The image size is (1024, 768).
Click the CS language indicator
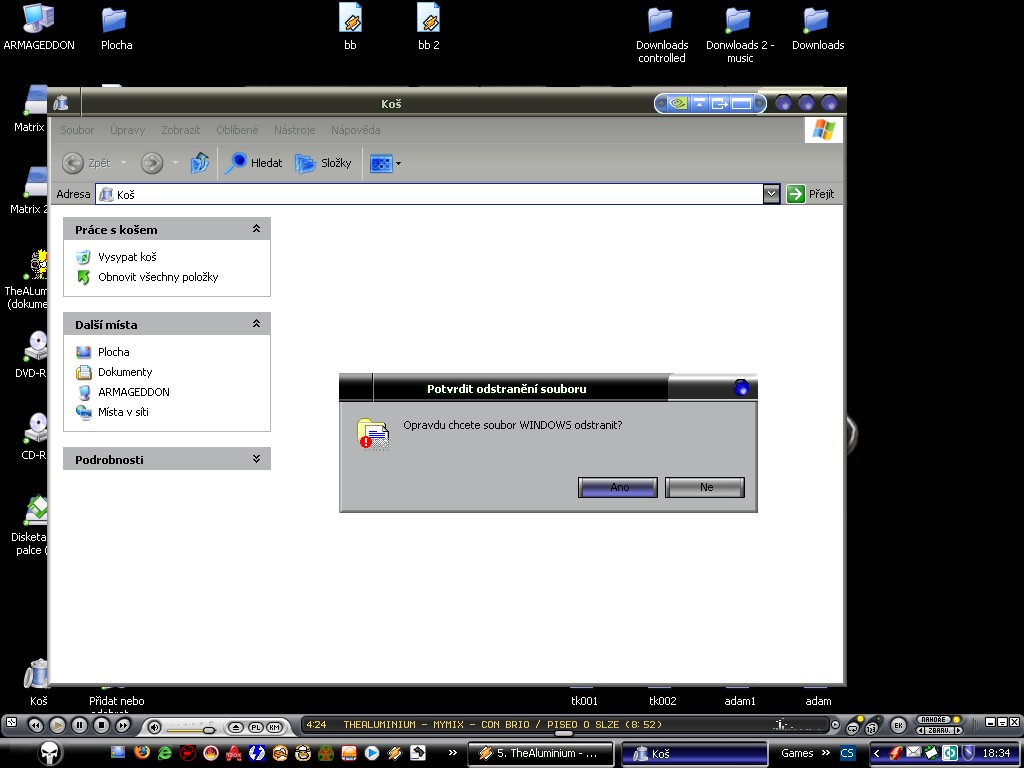pos(847,753)
